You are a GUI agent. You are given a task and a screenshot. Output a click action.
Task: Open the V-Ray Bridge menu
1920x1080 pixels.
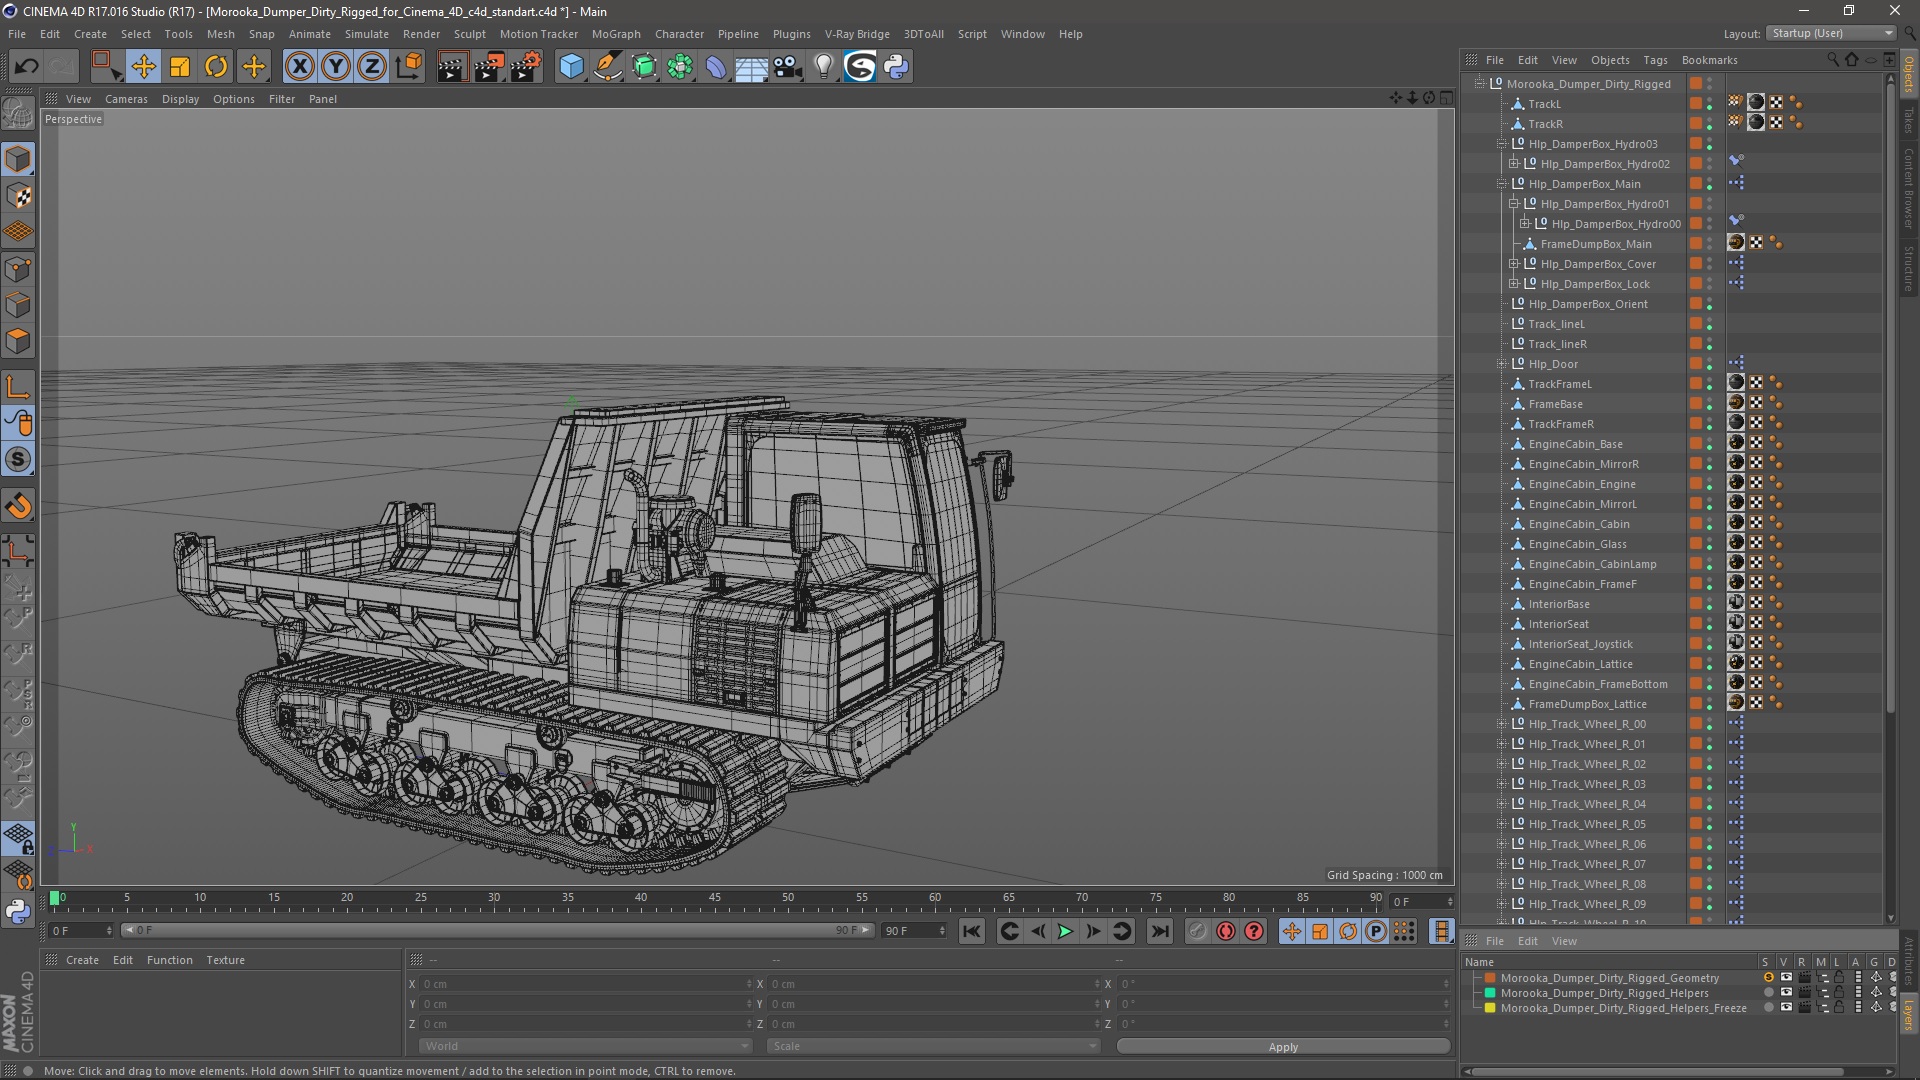(857, 34)
